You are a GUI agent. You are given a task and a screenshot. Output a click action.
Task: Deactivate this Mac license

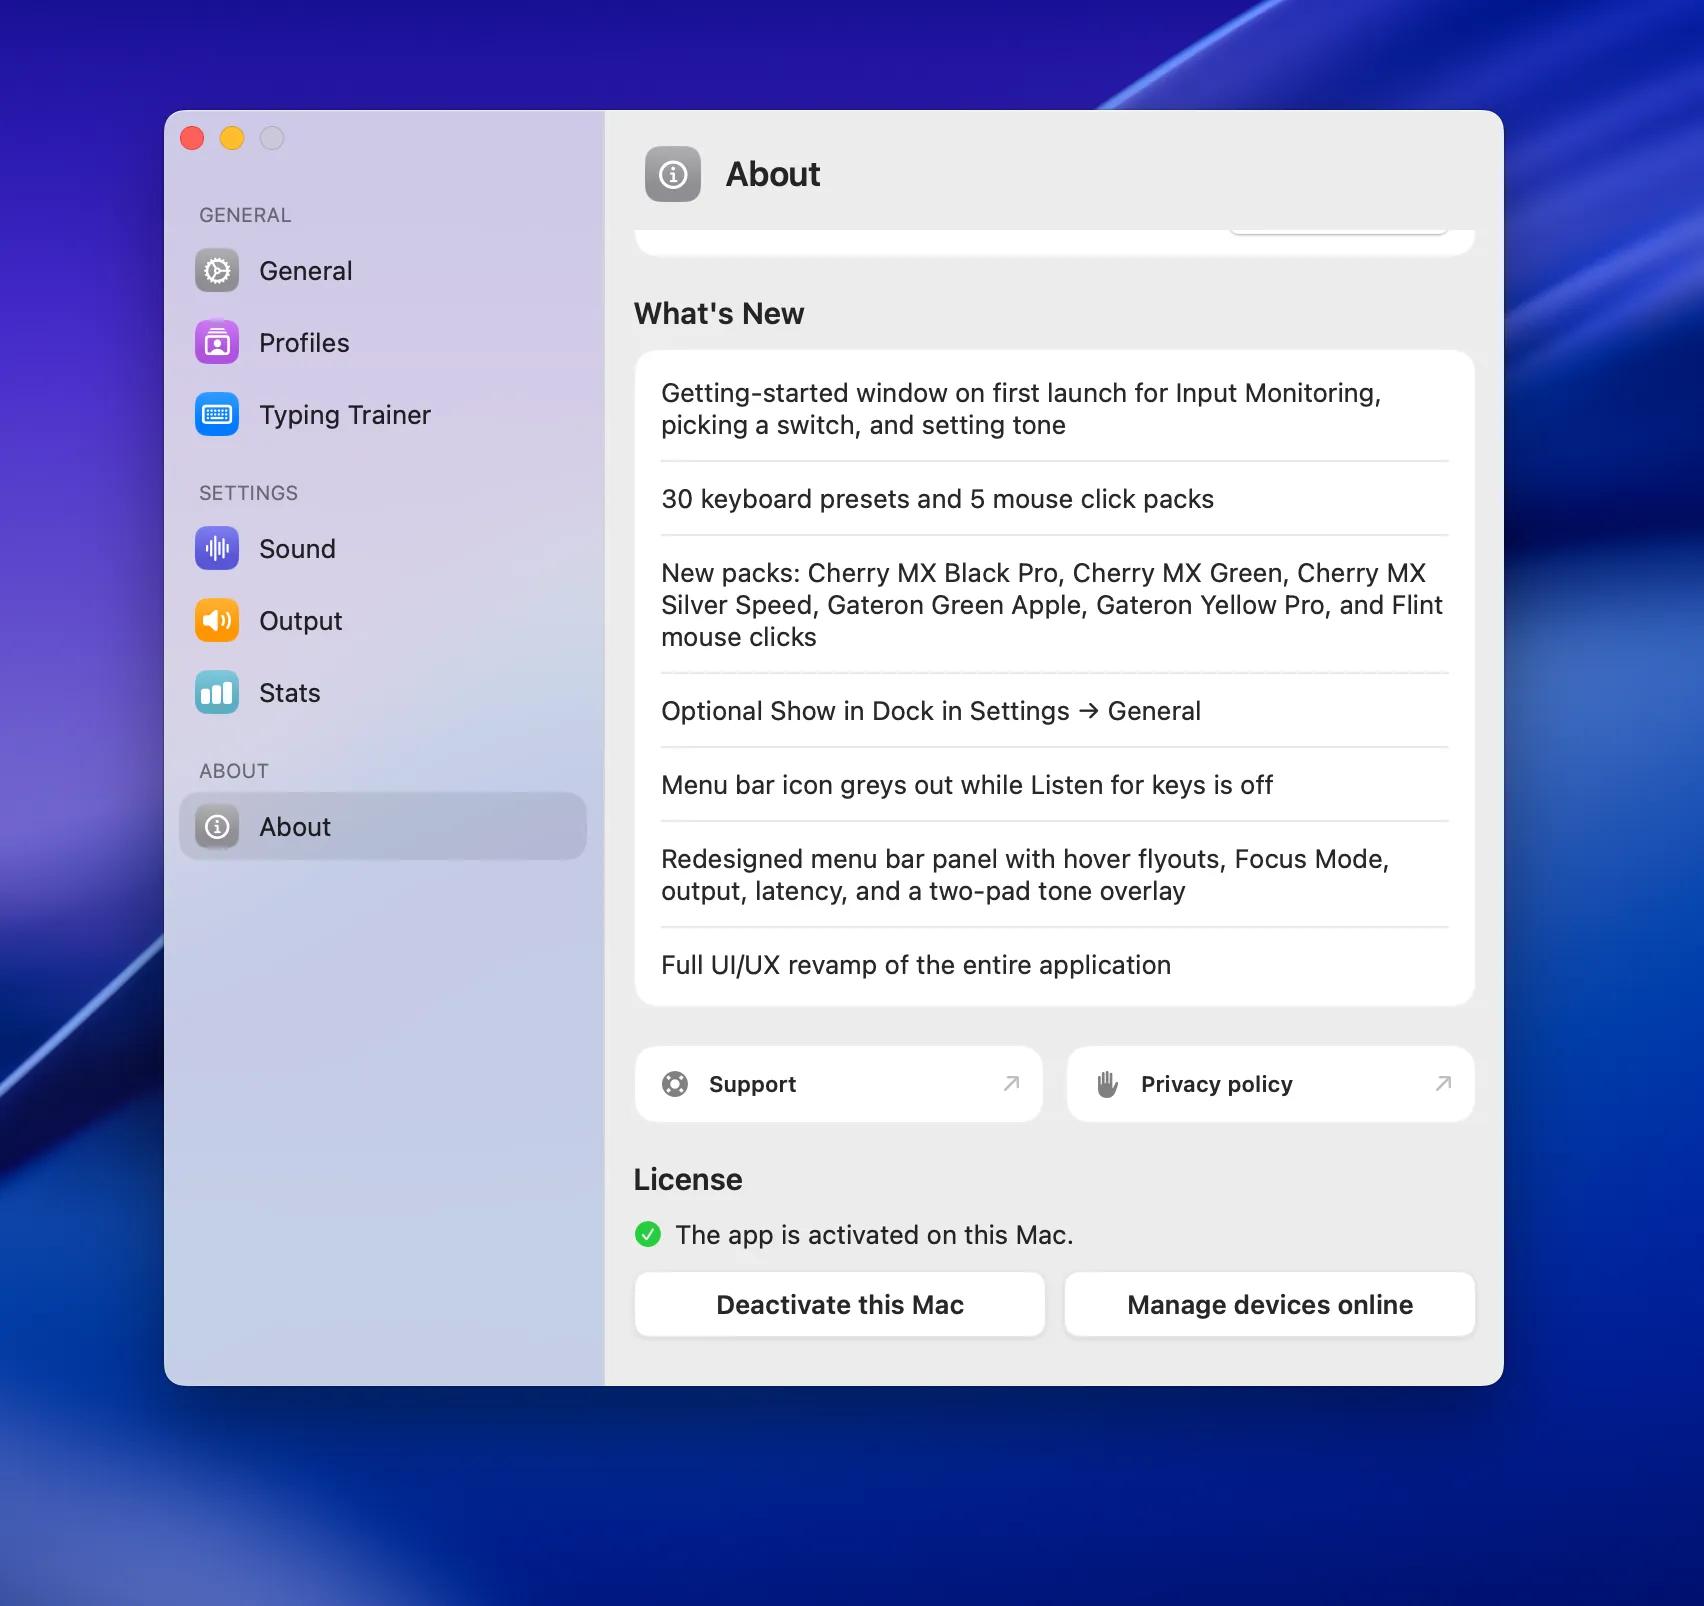(x=840, y=1304)
